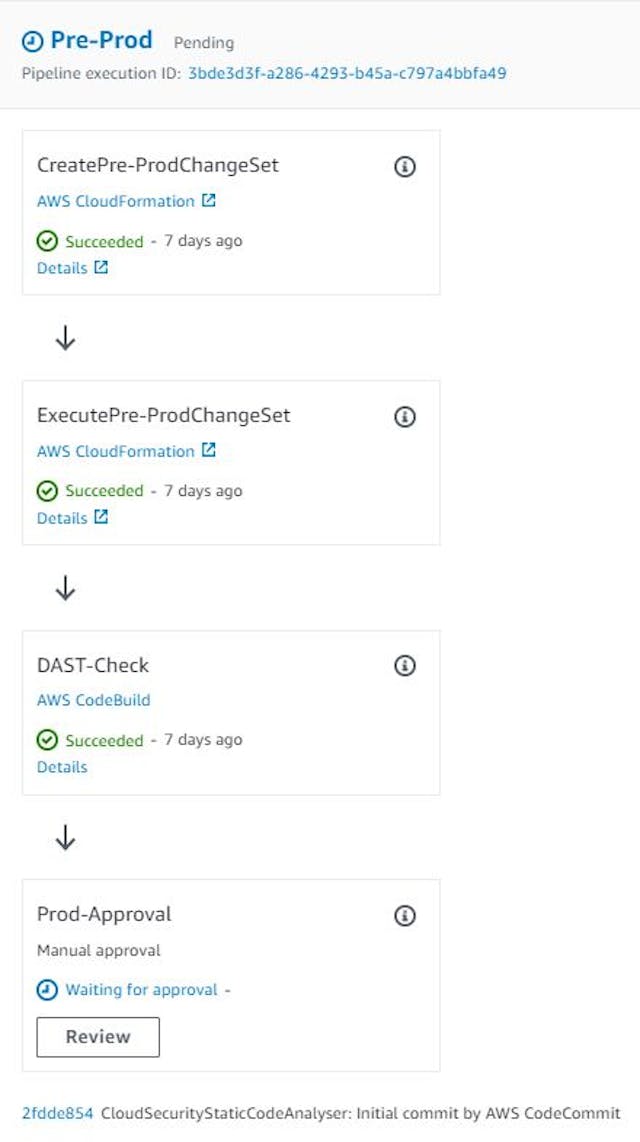
Task: Open info tooltip for CreatePre-ProdChangeSet action
Action: point(405,167)
